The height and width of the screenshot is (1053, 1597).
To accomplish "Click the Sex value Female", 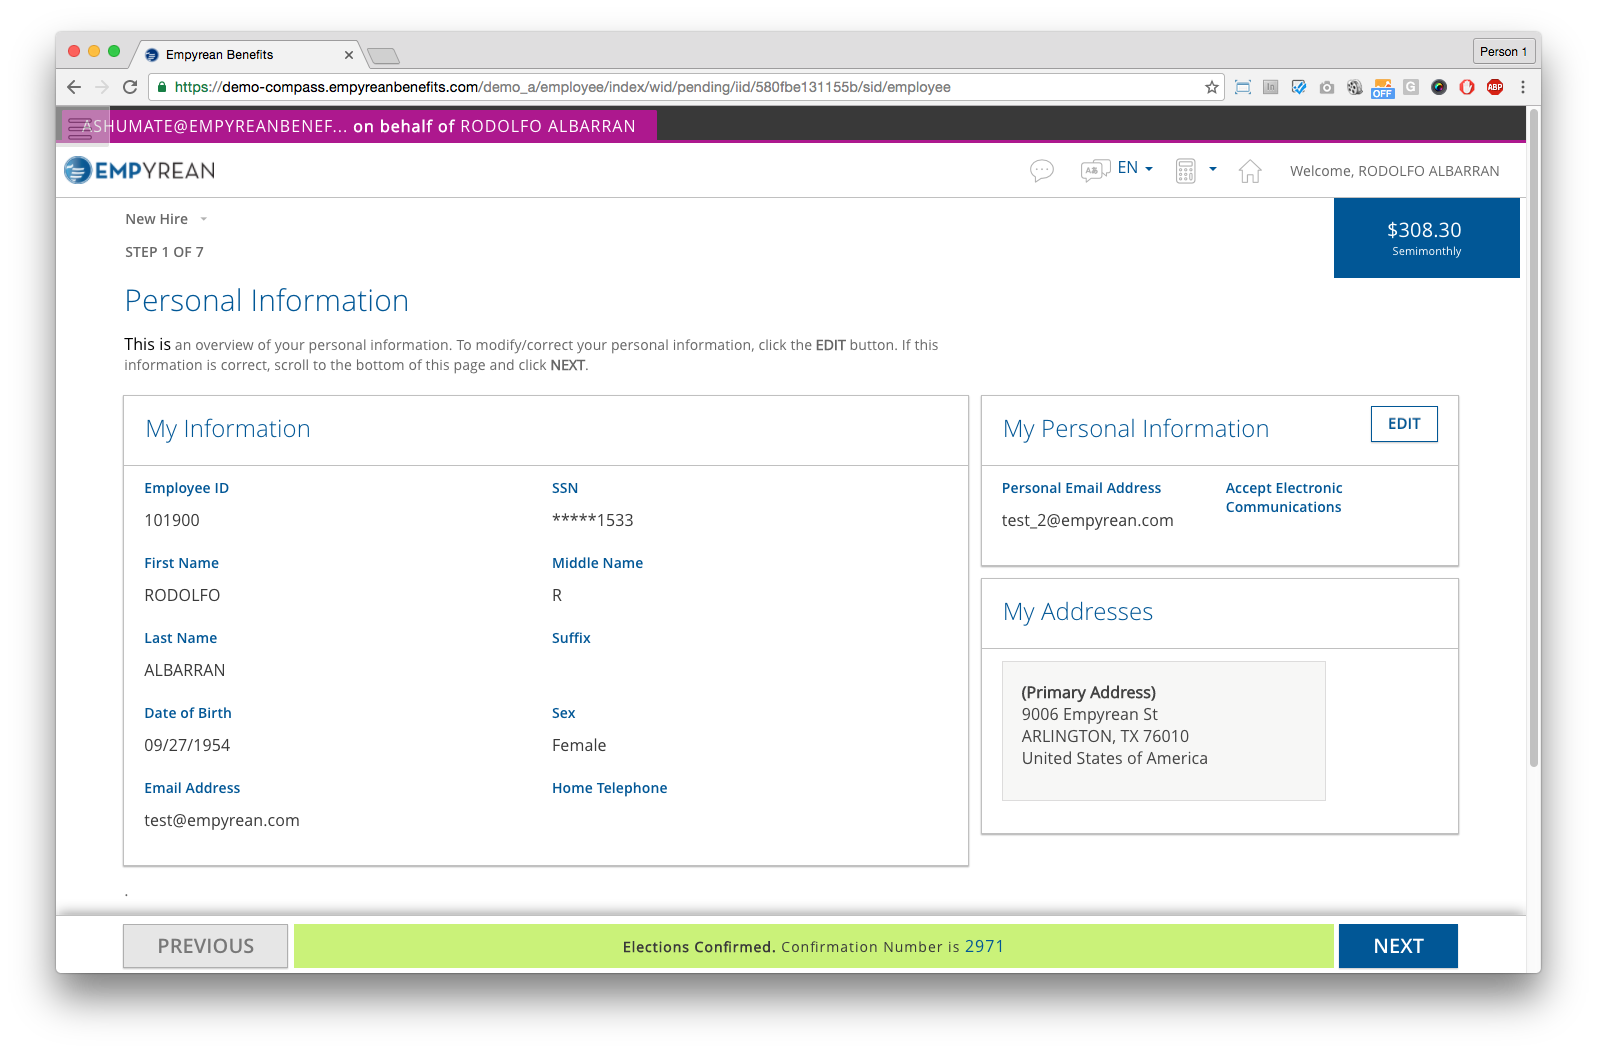I will point(579,745).
